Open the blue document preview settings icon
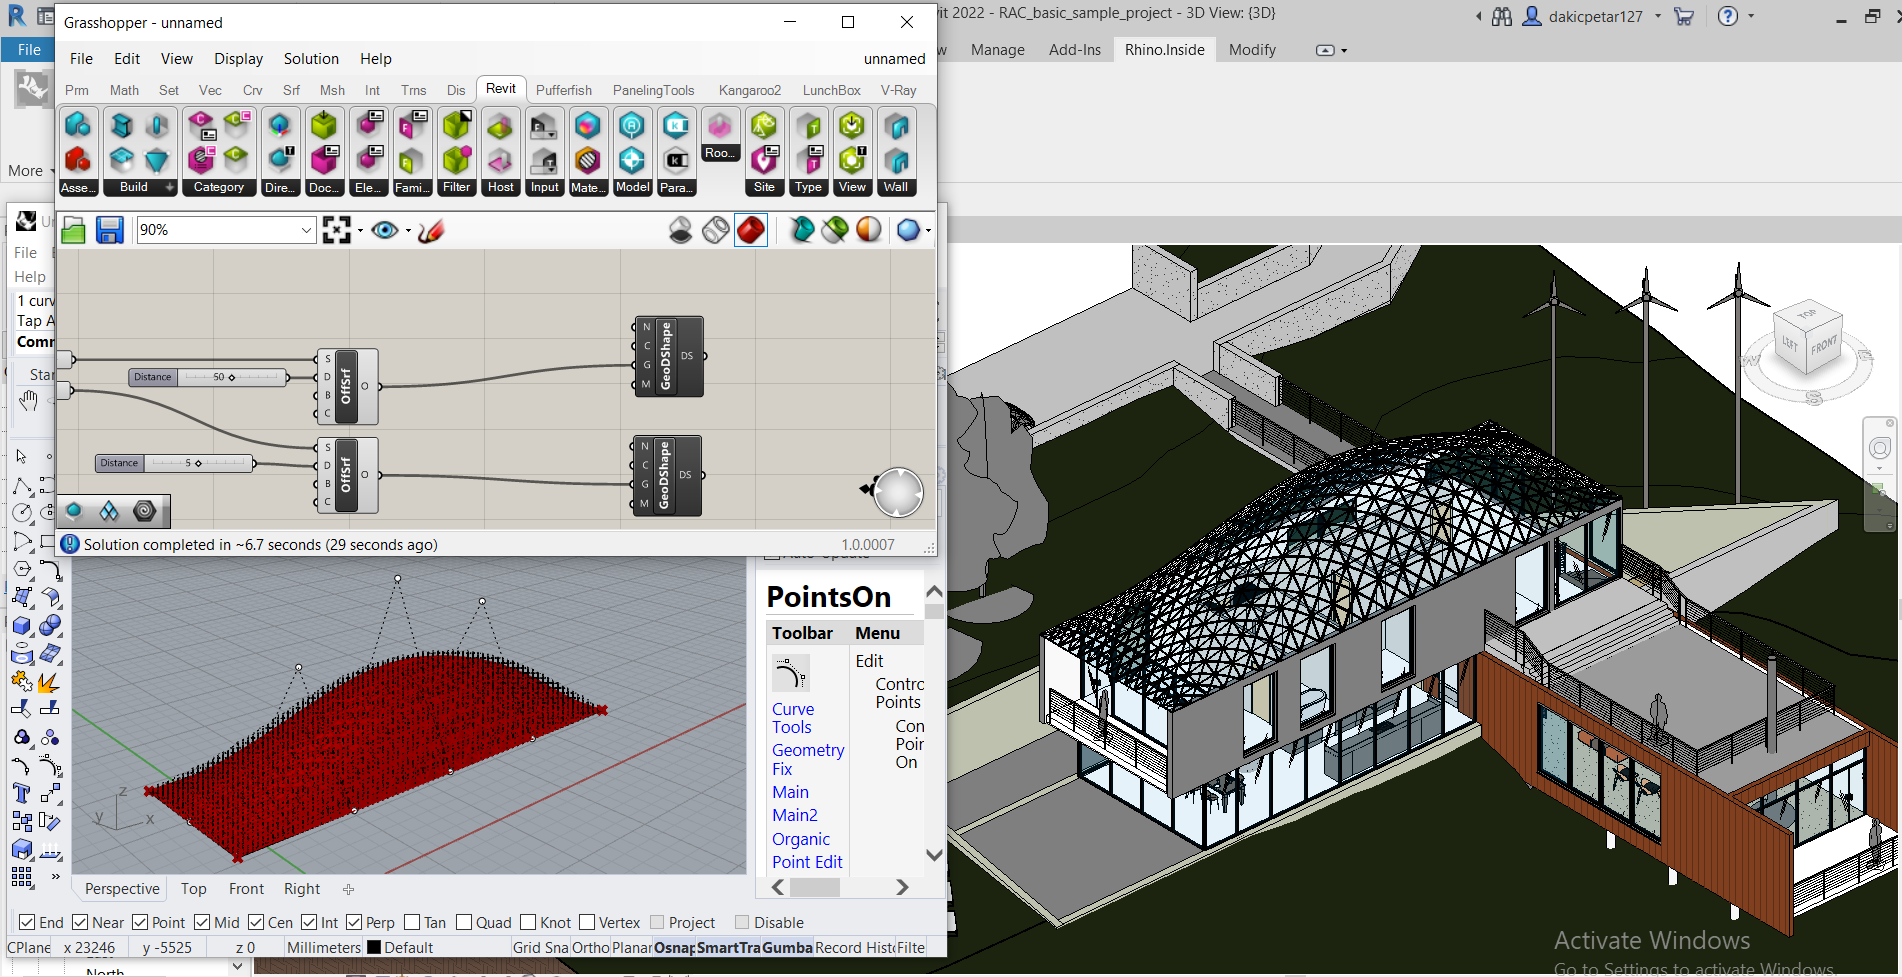This screenshot has height=977, width=1902. click(x=908, y=230)
